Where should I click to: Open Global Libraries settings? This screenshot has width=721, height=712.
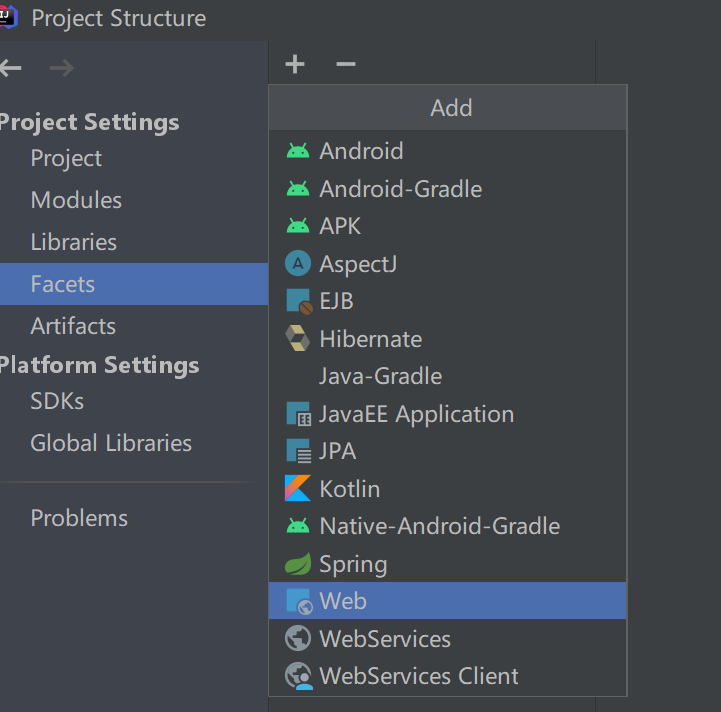click(111, 443)
